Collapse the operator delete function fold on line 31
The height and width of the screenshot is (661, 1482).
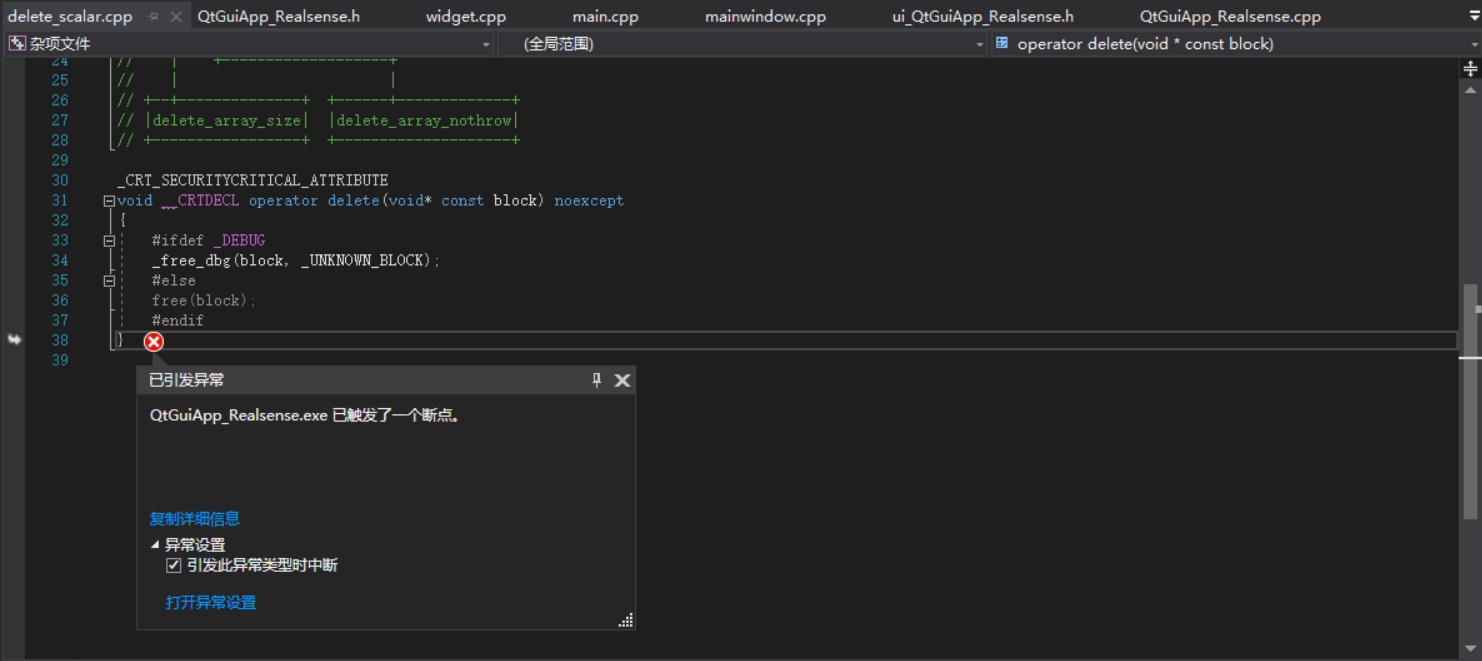click(108, 200)
